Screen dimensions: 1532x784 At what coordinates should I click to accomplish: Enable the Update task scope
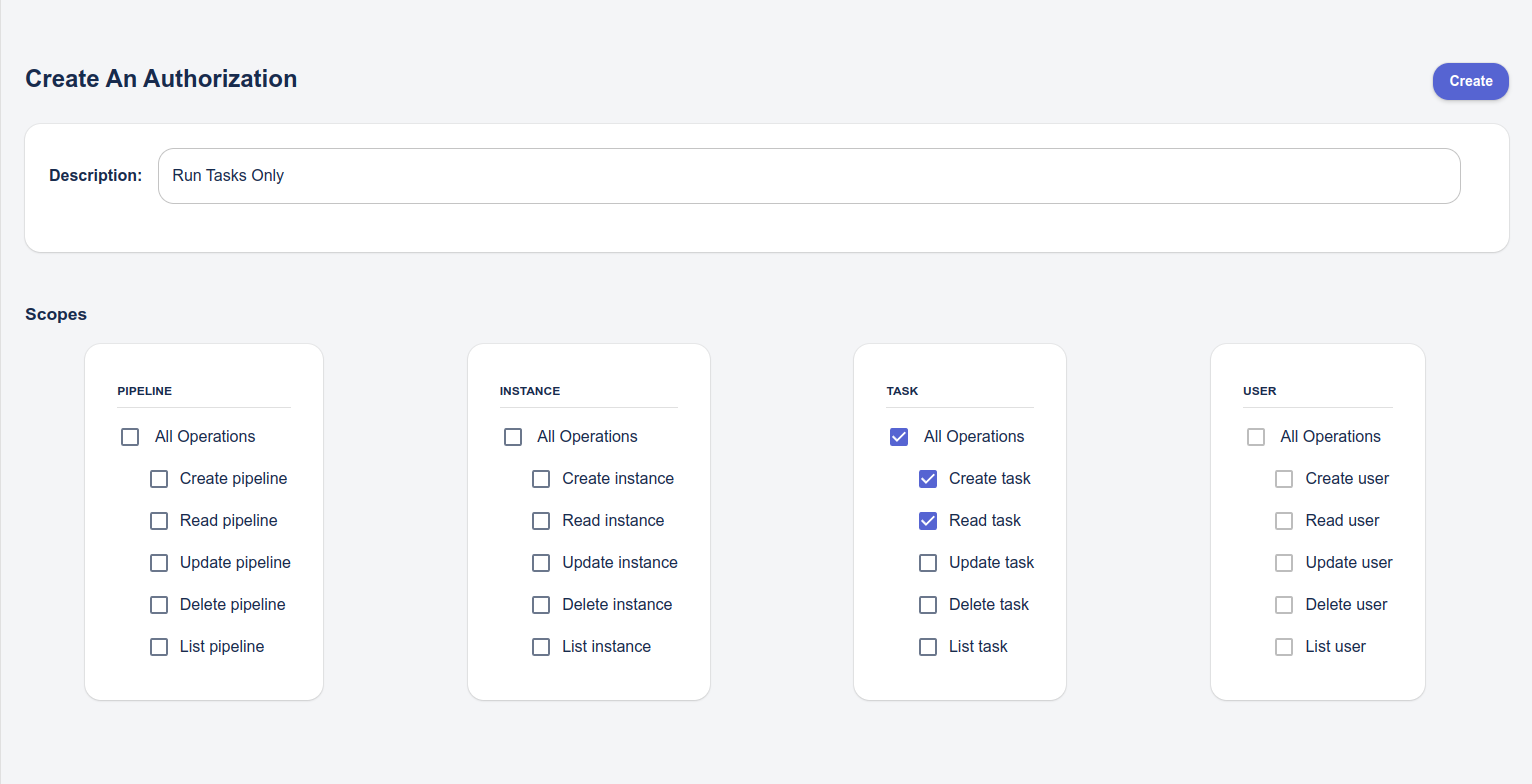point(928,563)
